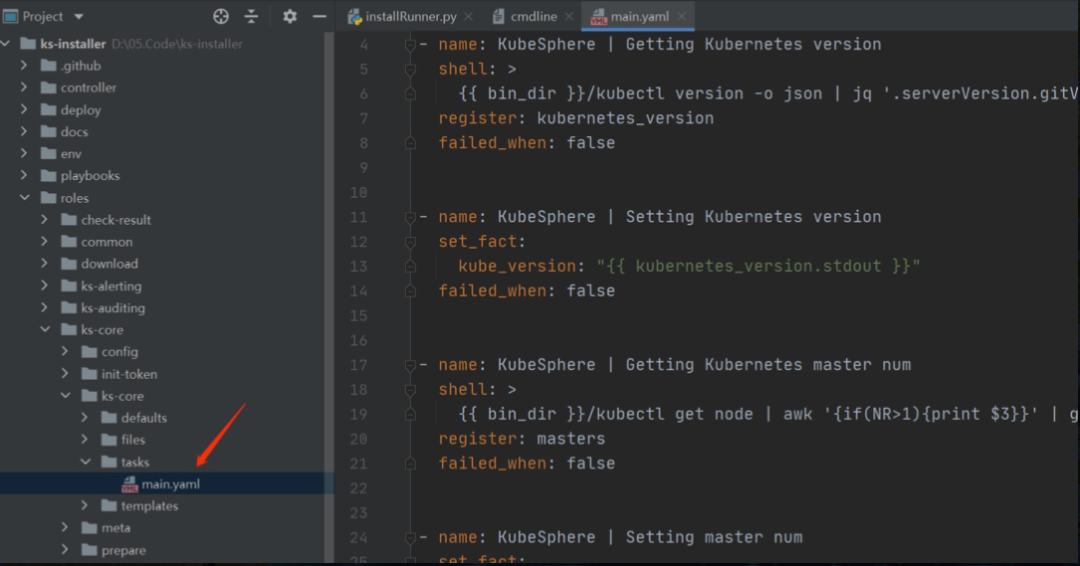
Task: Expand the templates folder chevron
Action: click(85, 505)
